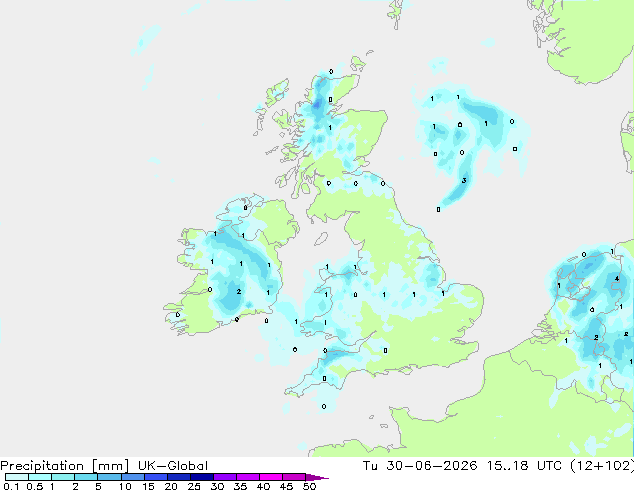Pick the legend swatch between 20 and 25
The height and width of the screenshot is (490, 634).
[x=178, y=477]
